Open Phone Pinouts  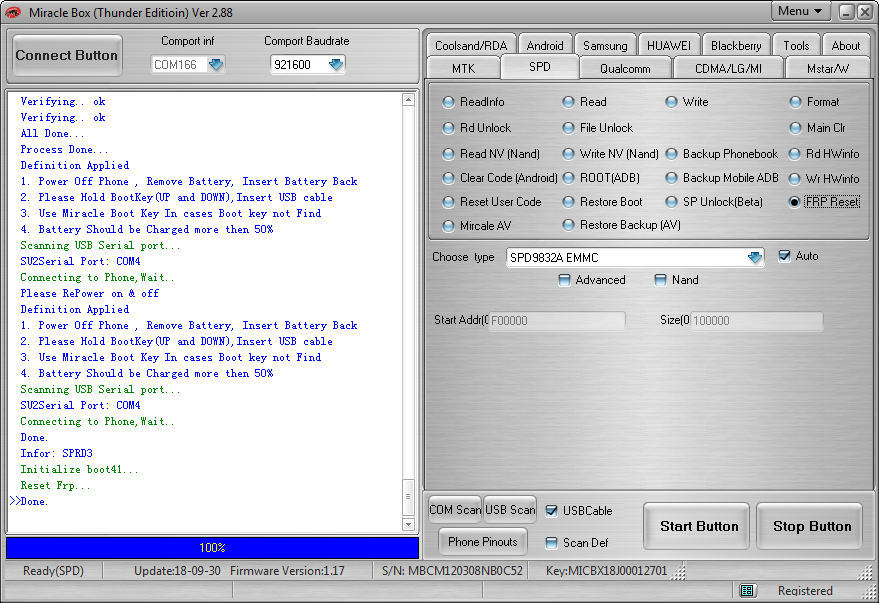pyautogui.click(x=483, y=541)
